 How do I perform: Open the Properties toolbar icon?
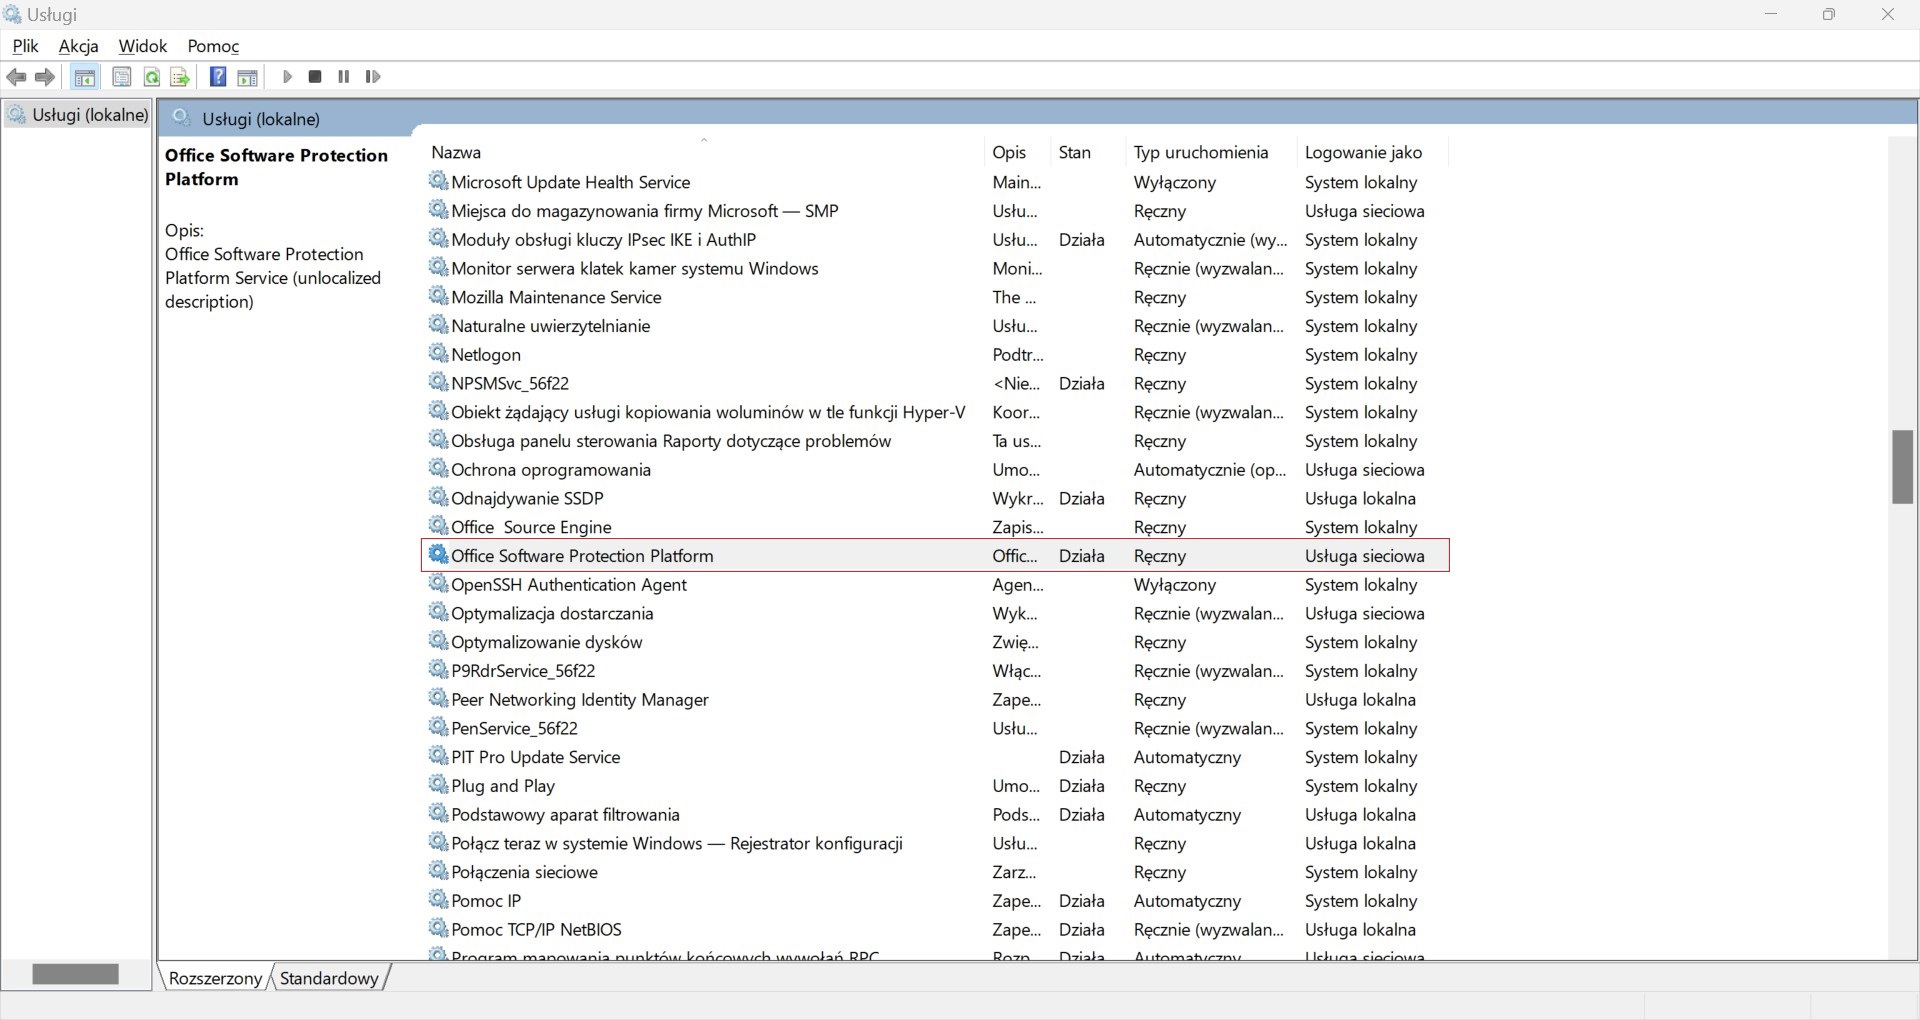pyautogui.click(x=121, y=77)
